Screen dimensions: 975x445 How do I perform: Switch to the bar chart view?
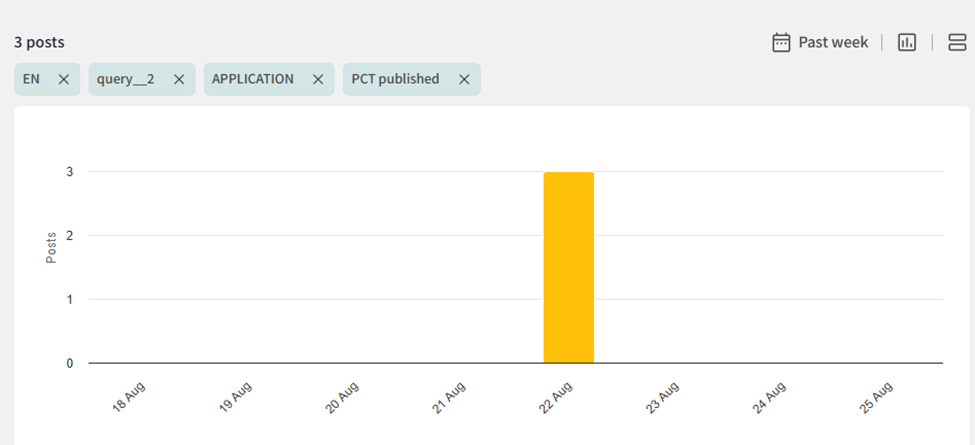point(907,42)
